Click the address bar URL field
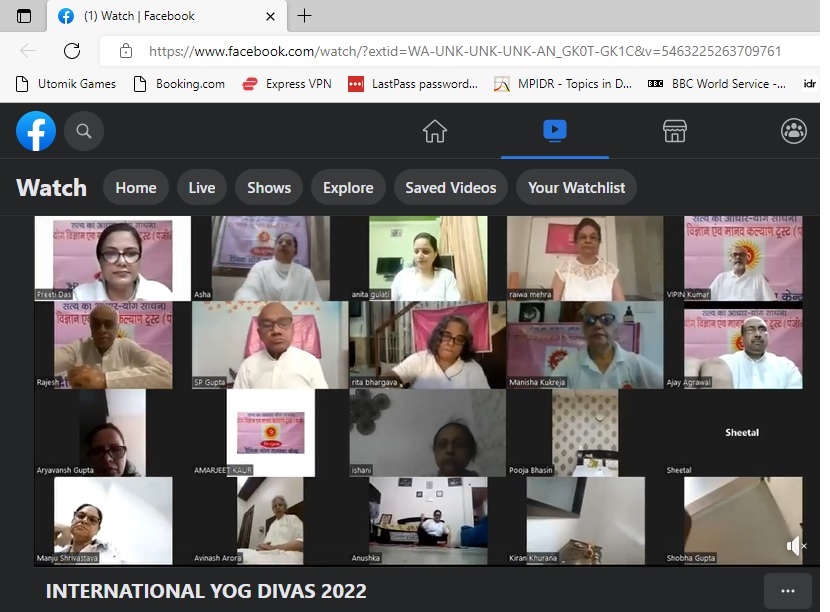The image size is (830, 612). pyautogui.click(x=465, y=51)
